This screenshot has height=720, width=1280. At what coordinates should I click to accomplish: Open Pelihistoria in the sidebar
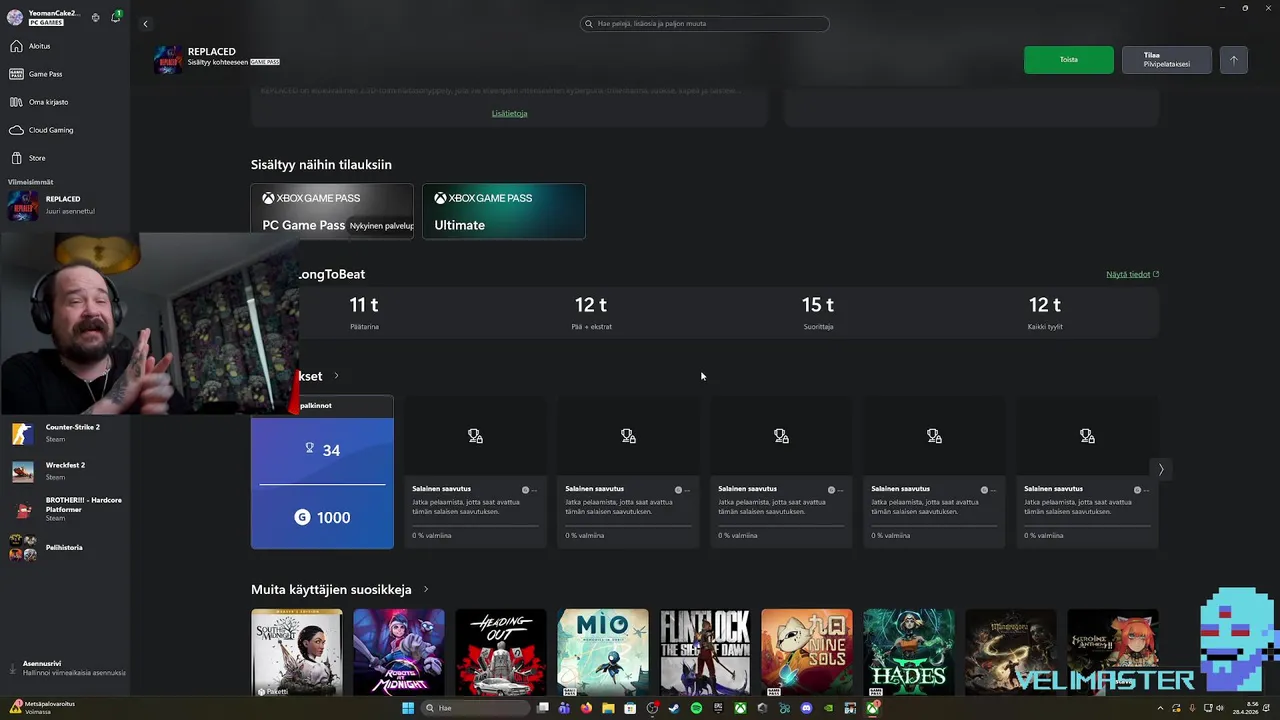[65, 548]
